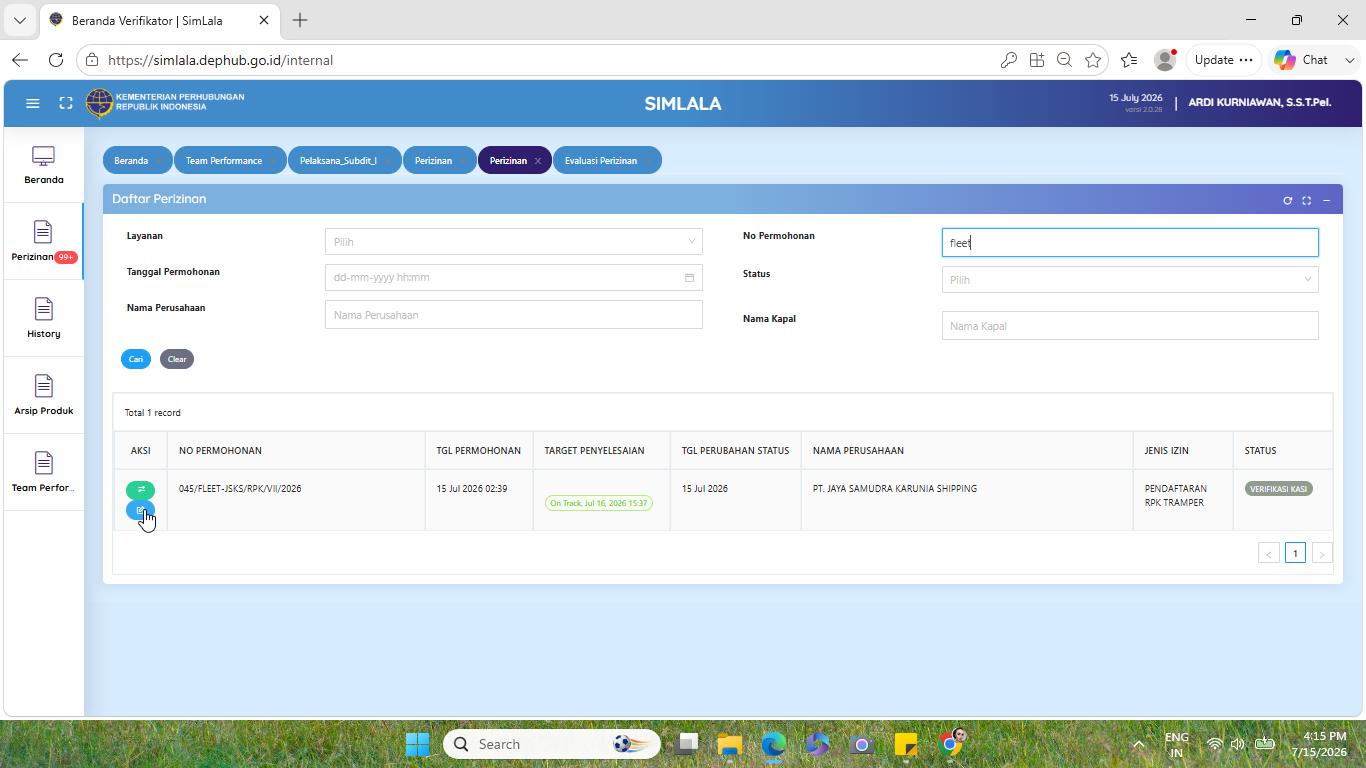This screenshot has height=768, width=1366.
Task: Click the blue edit action icon
Action: [x=140, y=510]
